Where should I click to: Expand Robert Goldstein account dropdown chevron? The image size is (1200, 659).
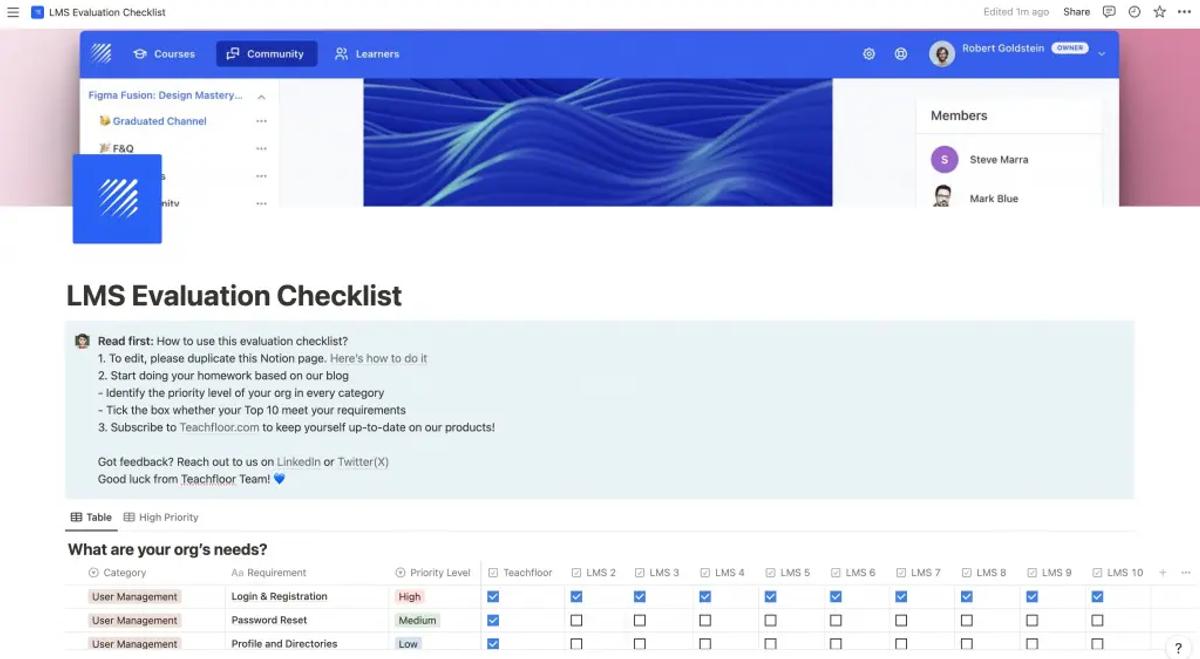coord(1102,54)
